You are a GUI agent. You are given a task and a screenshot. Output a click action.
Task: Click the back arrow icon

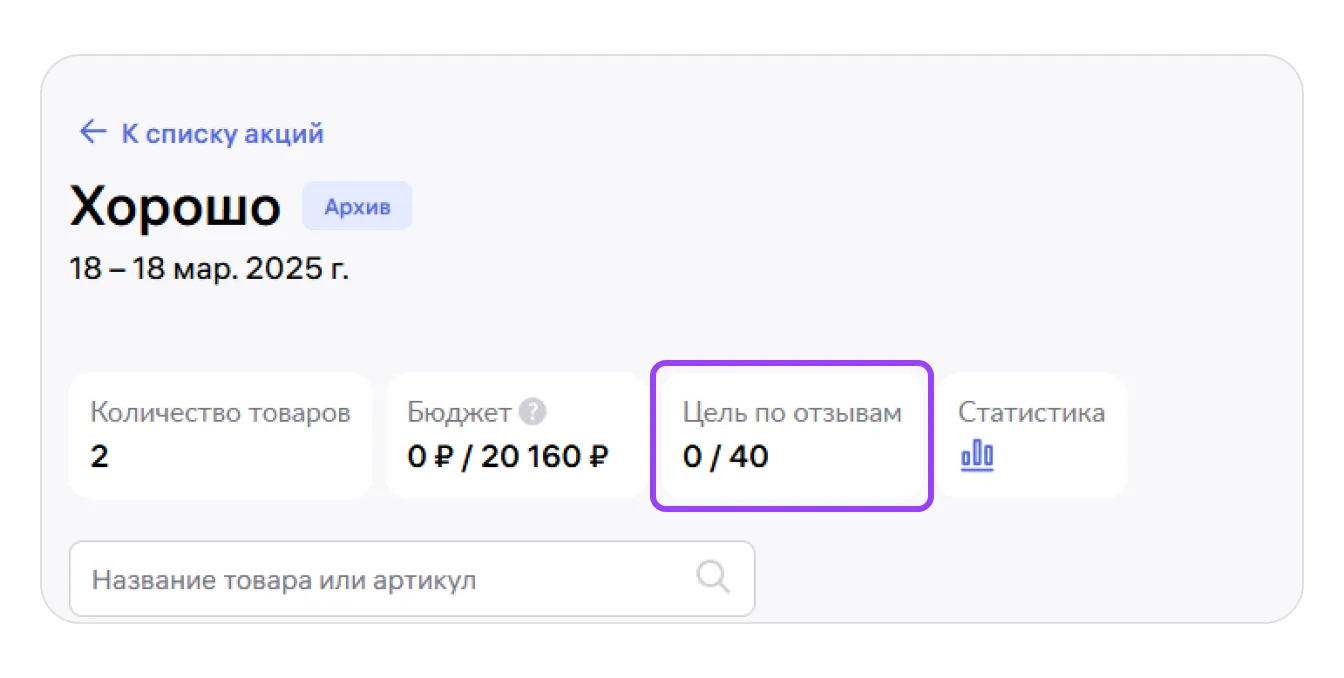[x=93, y=132]
